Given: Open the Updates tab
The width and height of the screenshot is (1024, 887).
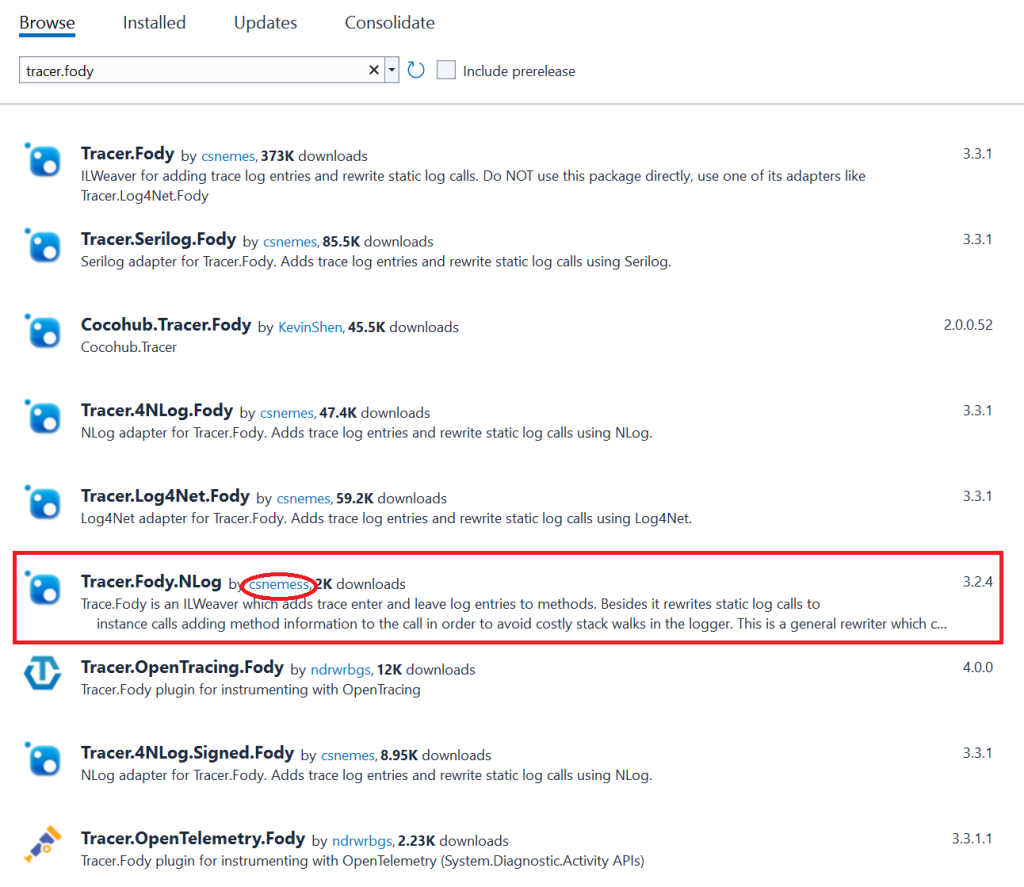Looking at the screenshot, I should [264, 22].
